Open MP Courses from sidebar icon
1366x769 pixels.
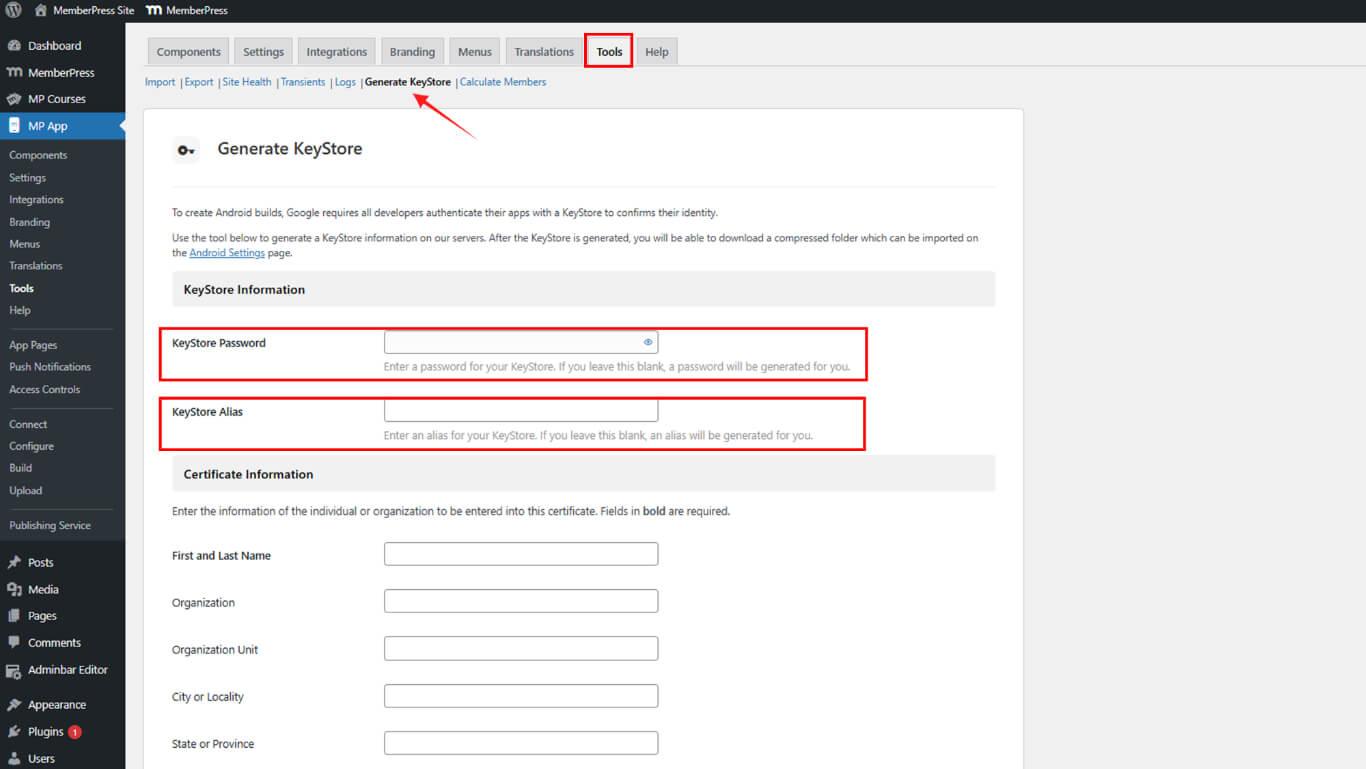pyautogui.click(x=14, y=99)
